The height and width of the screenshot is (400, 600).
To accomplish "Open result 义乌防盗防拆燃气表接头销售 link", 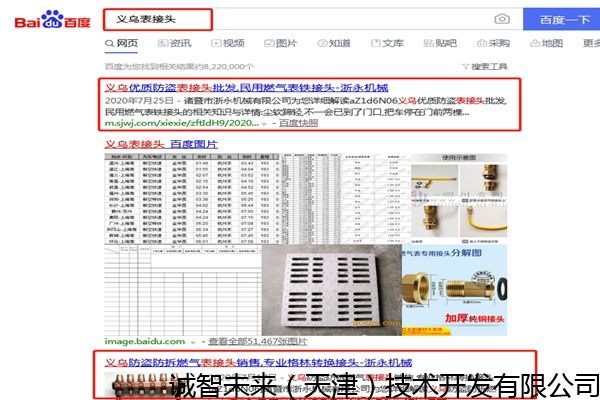I will tap(258, 362).
